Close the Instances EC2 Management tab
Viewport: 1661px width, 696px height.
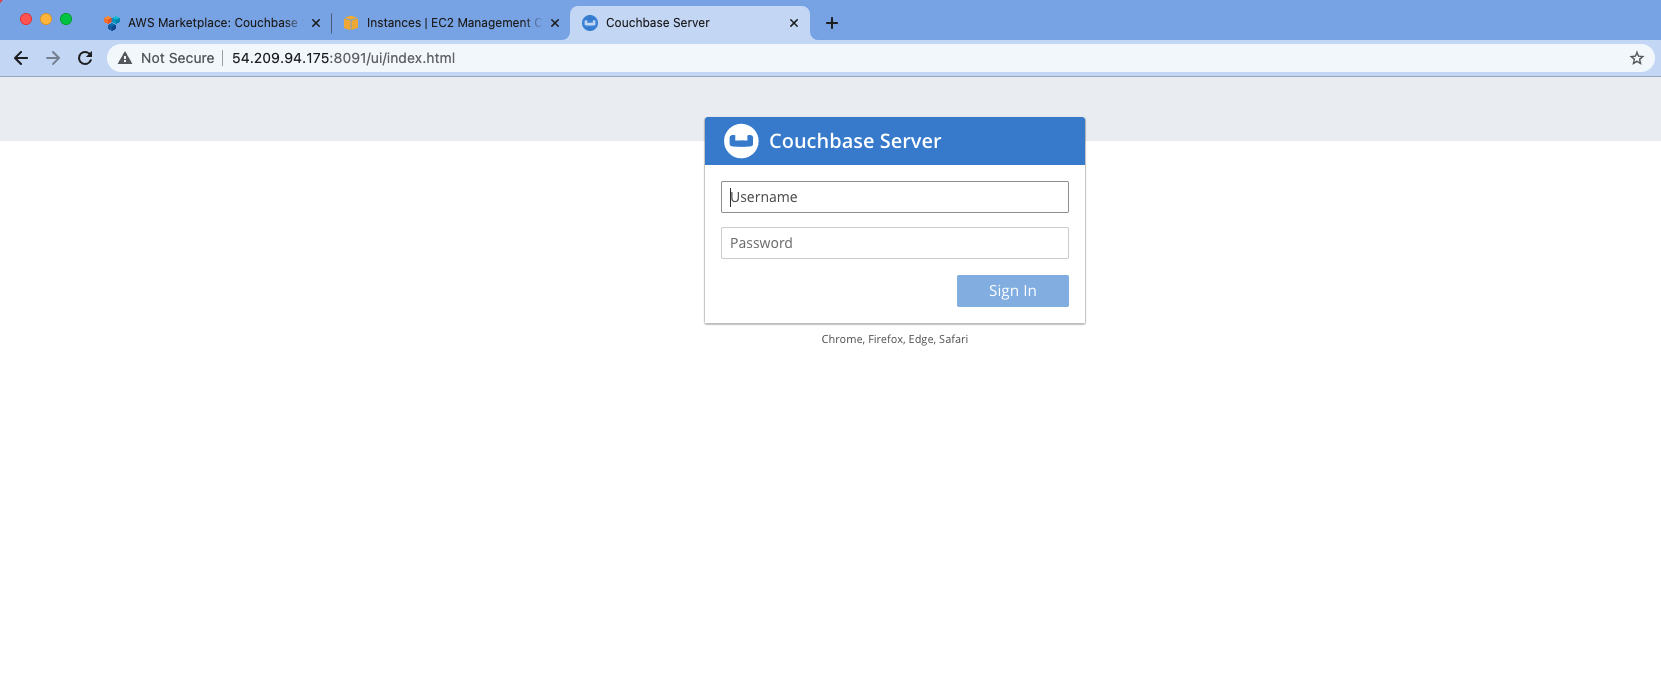pyautogui.click(x=555, y=23)
